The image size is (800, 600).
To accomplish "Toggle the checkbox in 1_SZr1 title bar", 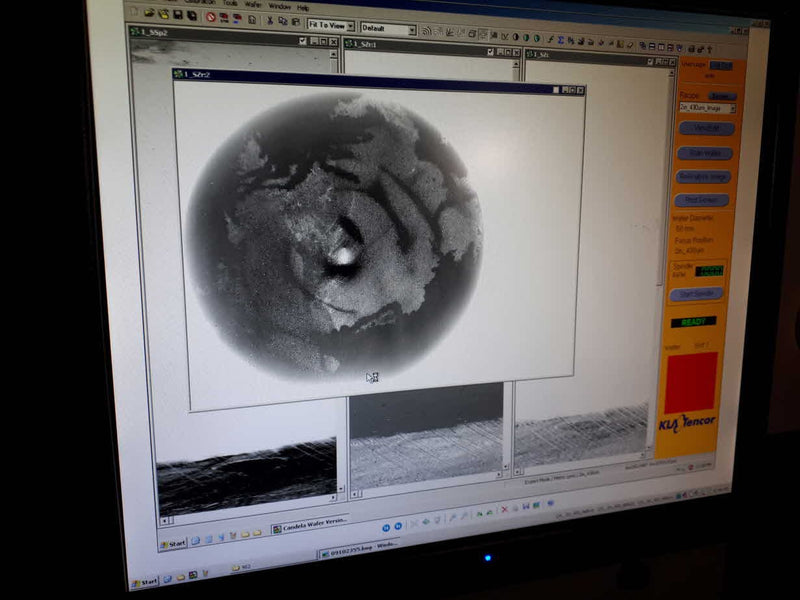I will [x=491, y=52].
